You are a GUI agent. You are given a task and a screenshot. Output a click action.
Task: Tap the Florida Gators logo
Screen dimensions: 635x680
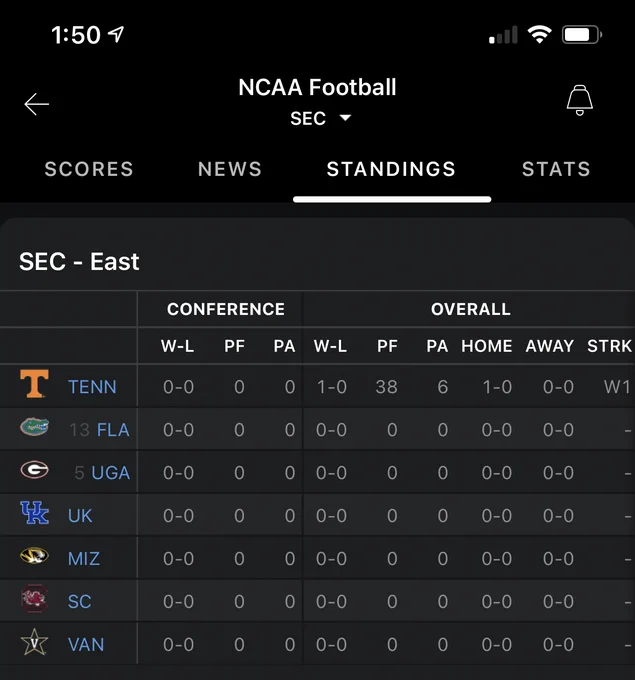pyautogui.click(x=34, y=427)
